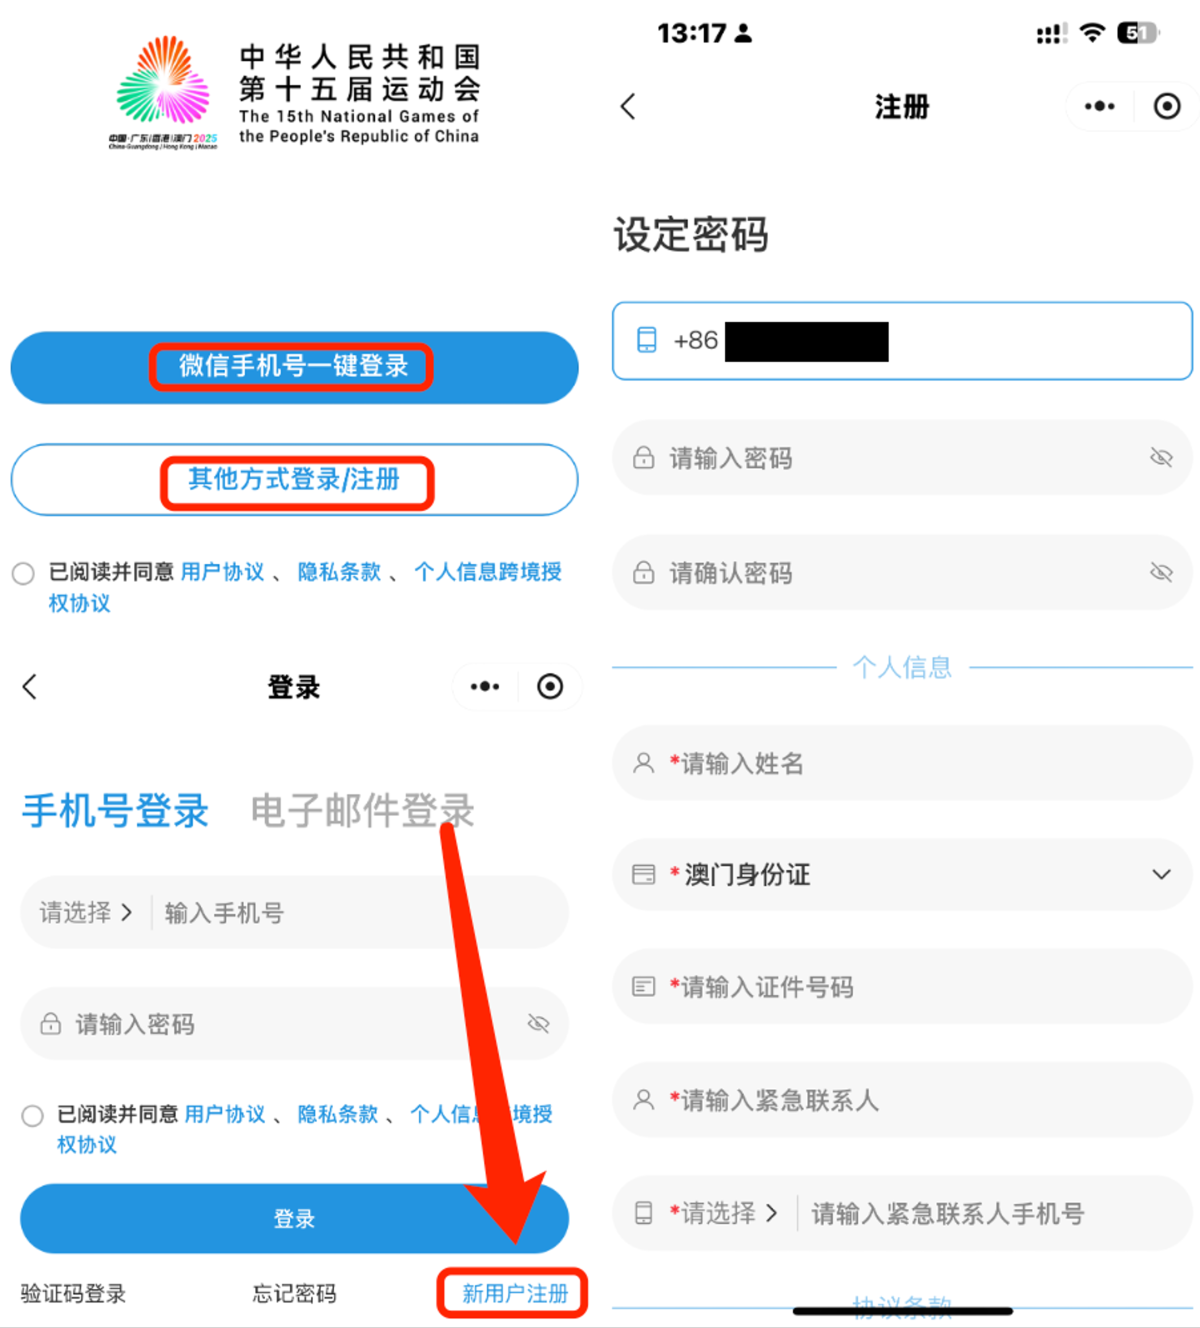Open 请选择 code for emergency contact phone
1200x1328 pixels.
(724, 1214)
